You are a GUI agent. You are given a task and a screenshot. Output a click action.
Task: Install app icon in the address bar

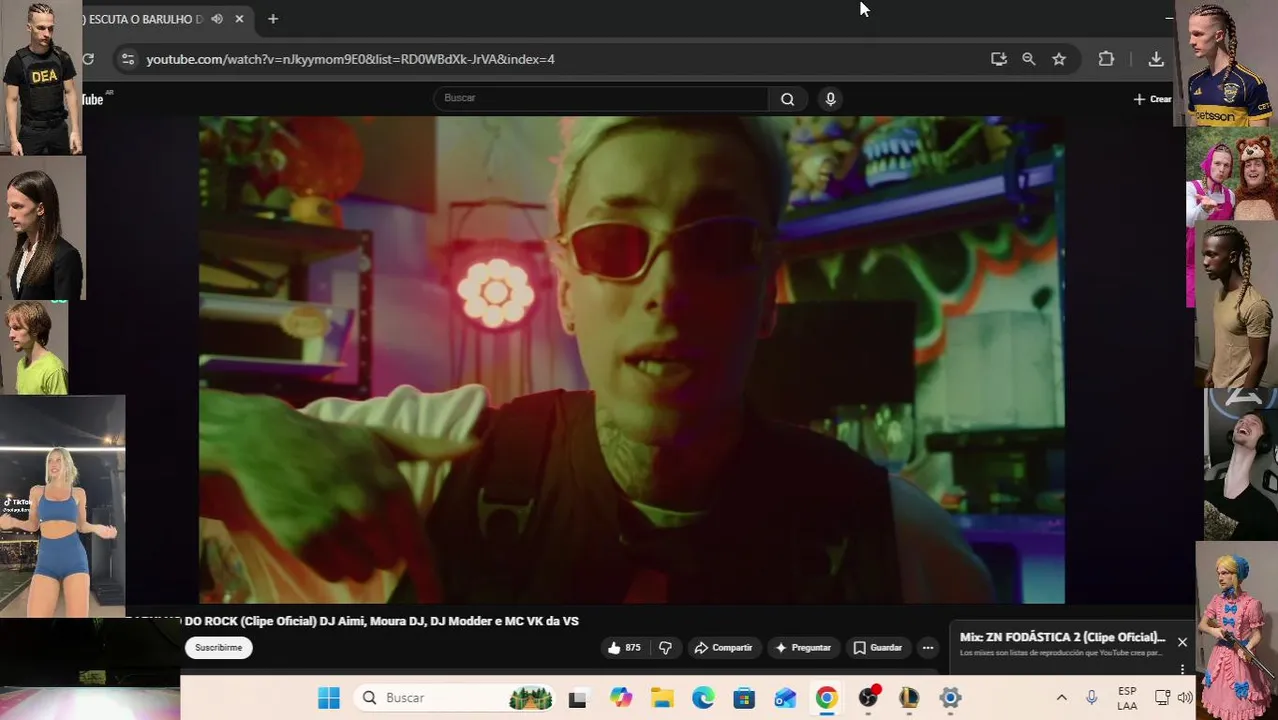click(998, 59)
